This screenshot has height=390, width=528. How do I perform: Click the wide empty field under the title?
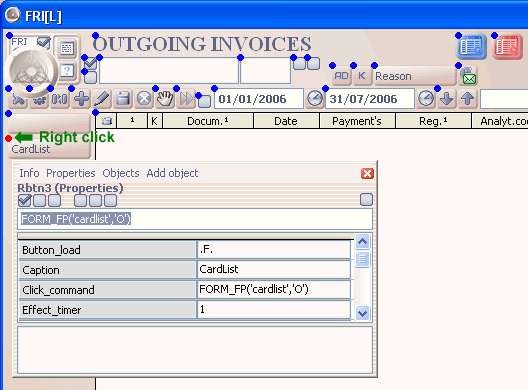tap(169, 71)
